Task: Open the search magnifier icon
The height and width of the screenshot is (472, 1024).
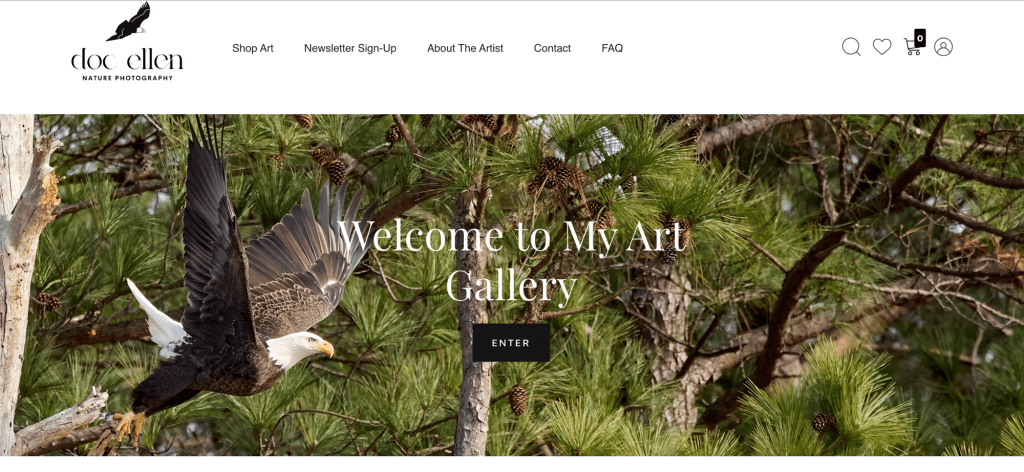Action: tap(851, 47)
